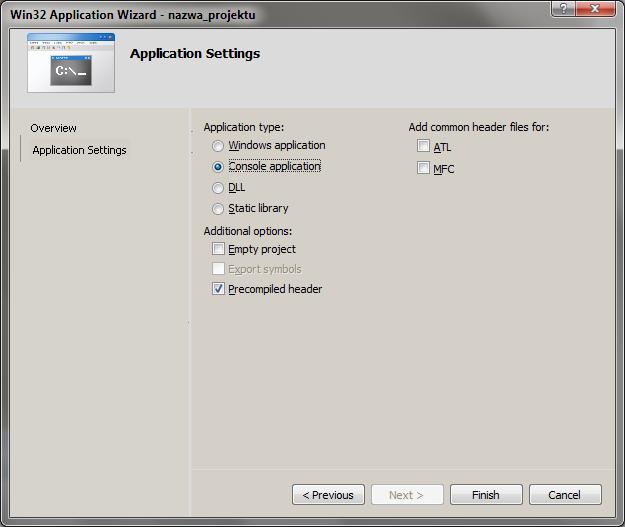Screen dimensions: 625x527
Task: Click the Application Settings page heading
Action: pyautogui.click(x=195, y=54)
